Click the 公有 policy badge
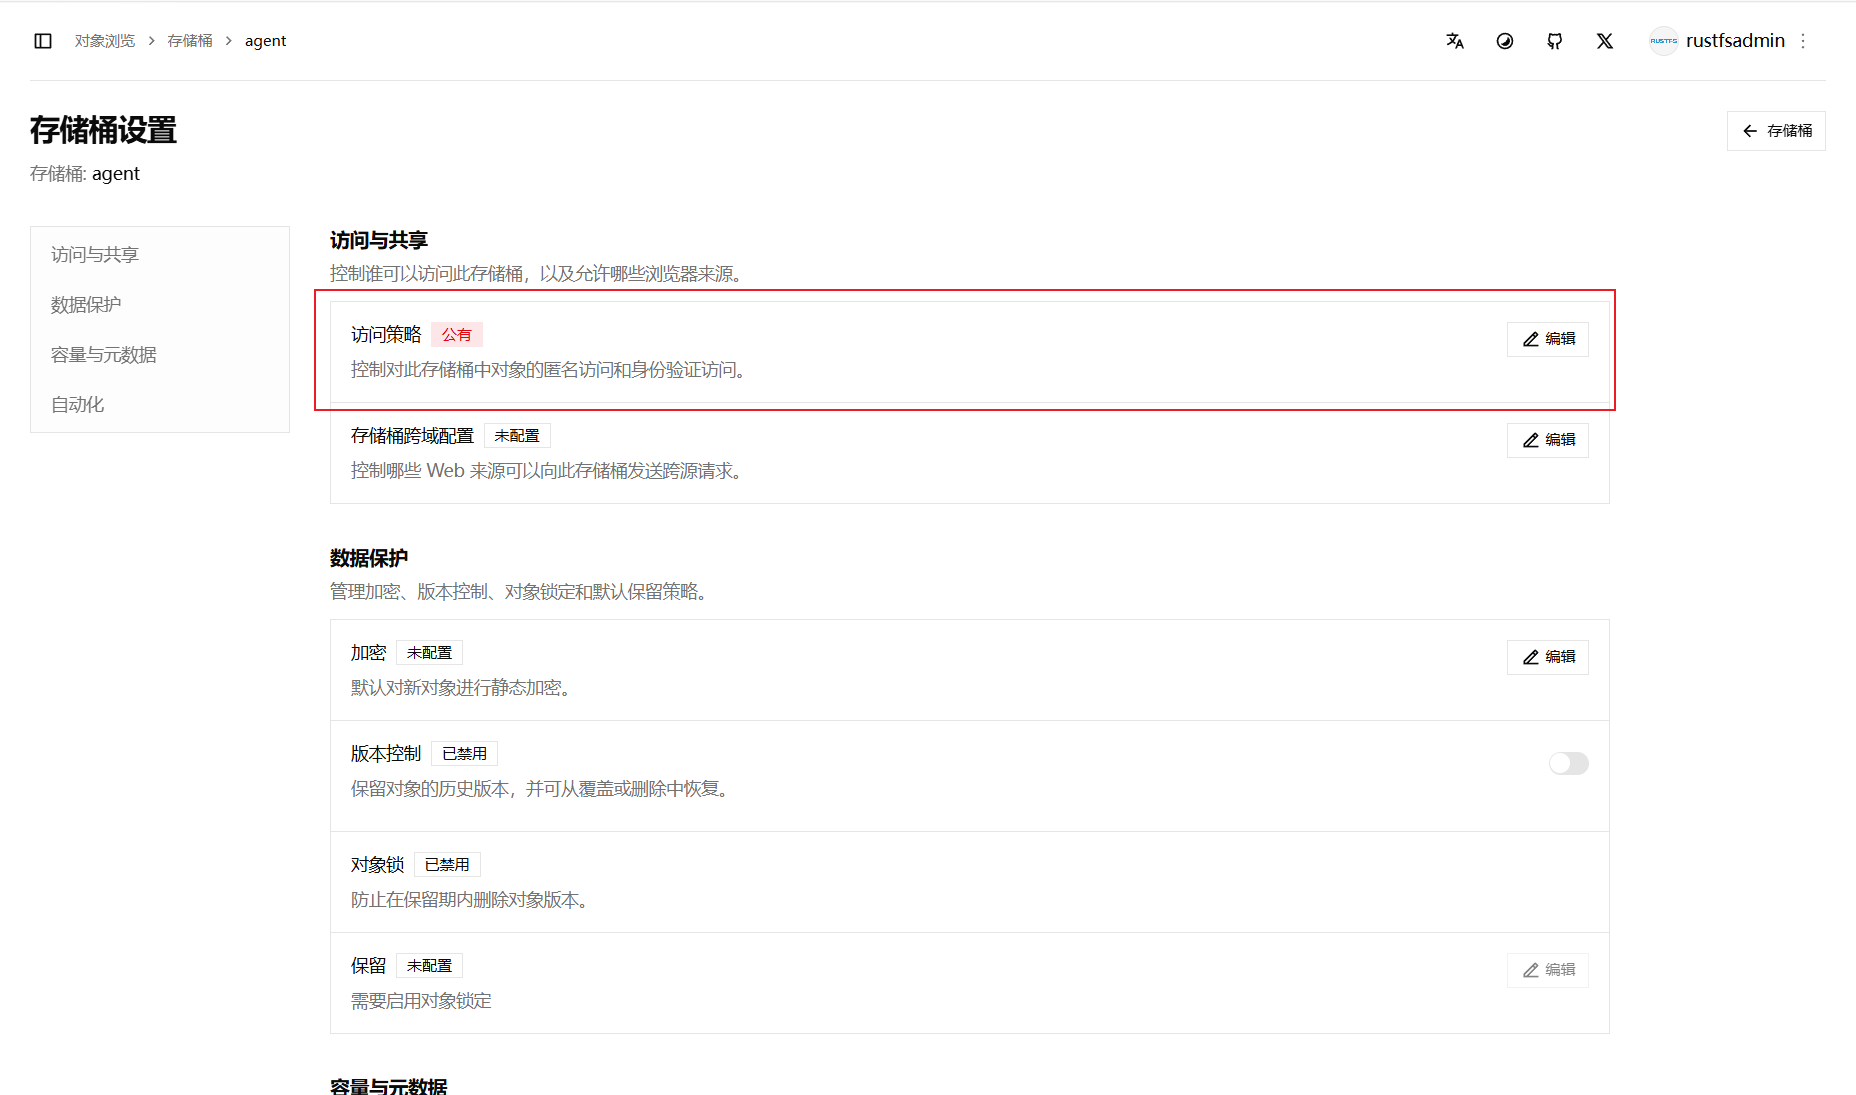The height and width of the screenshot is (1095, 1856). click(x=457, y=335)
